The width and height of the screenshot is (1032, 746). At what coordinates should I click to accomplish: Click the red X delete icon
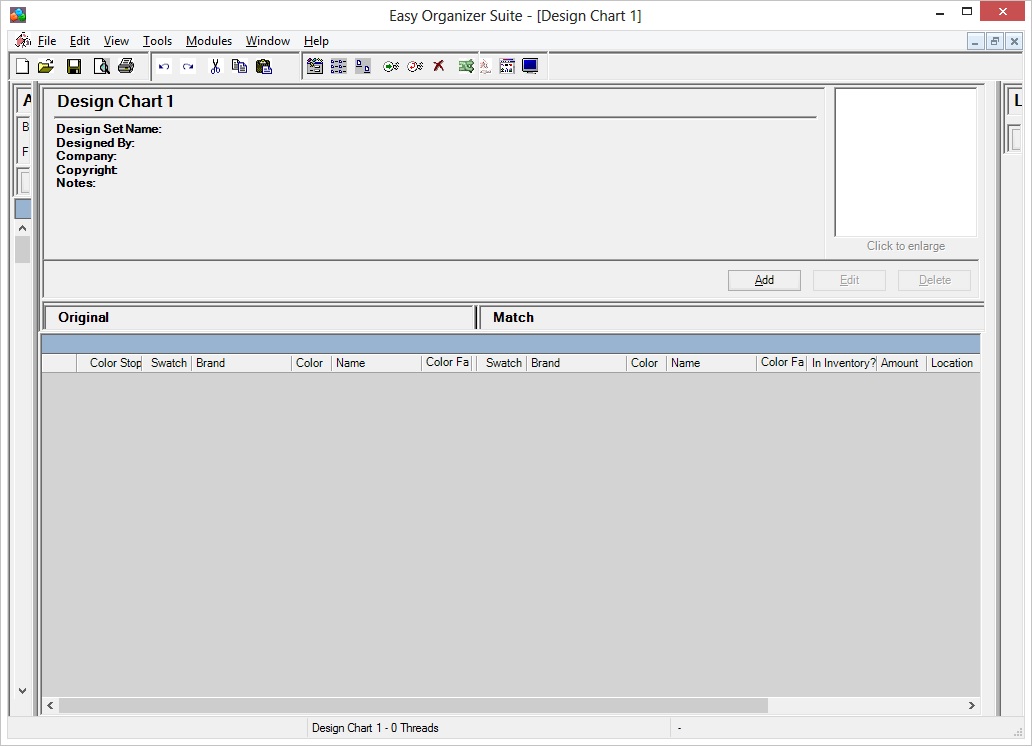pos(439,67)
